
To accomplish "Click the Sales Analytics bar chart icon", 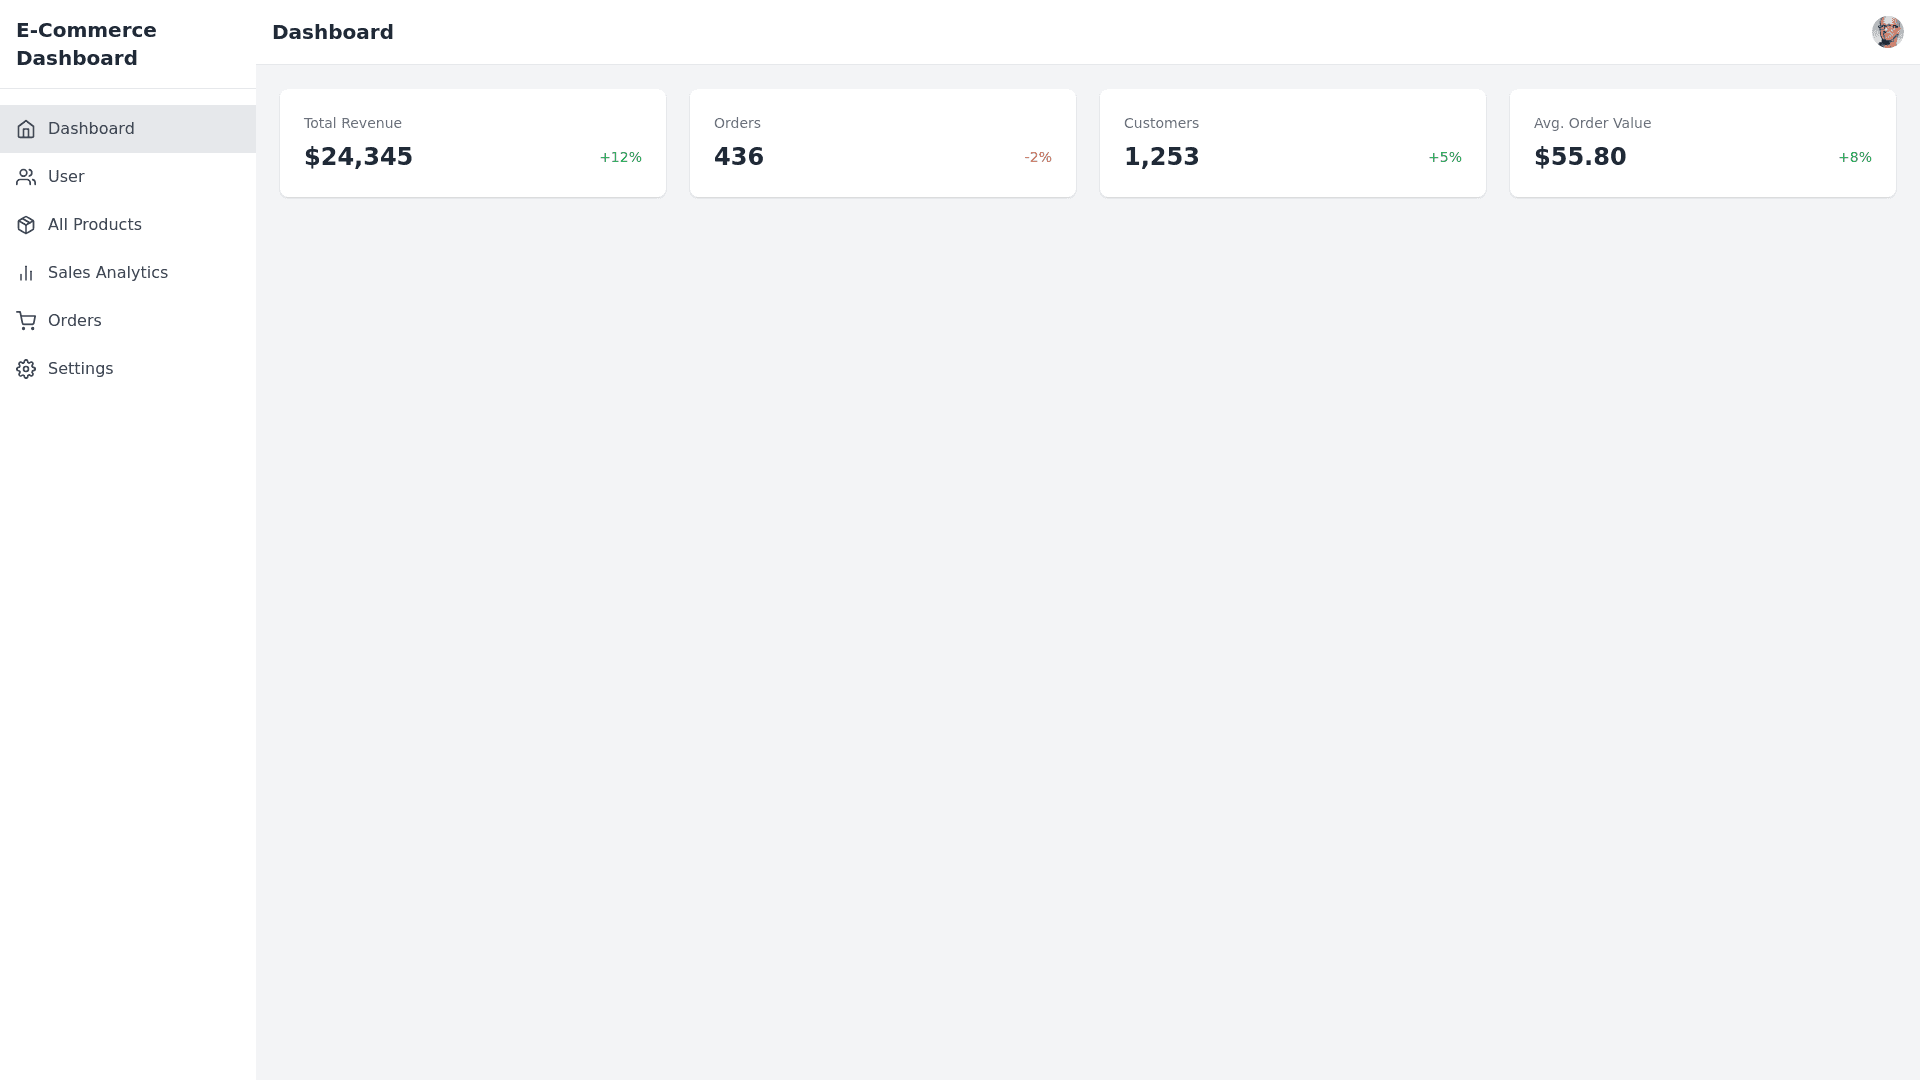I will tap(26, 273).
